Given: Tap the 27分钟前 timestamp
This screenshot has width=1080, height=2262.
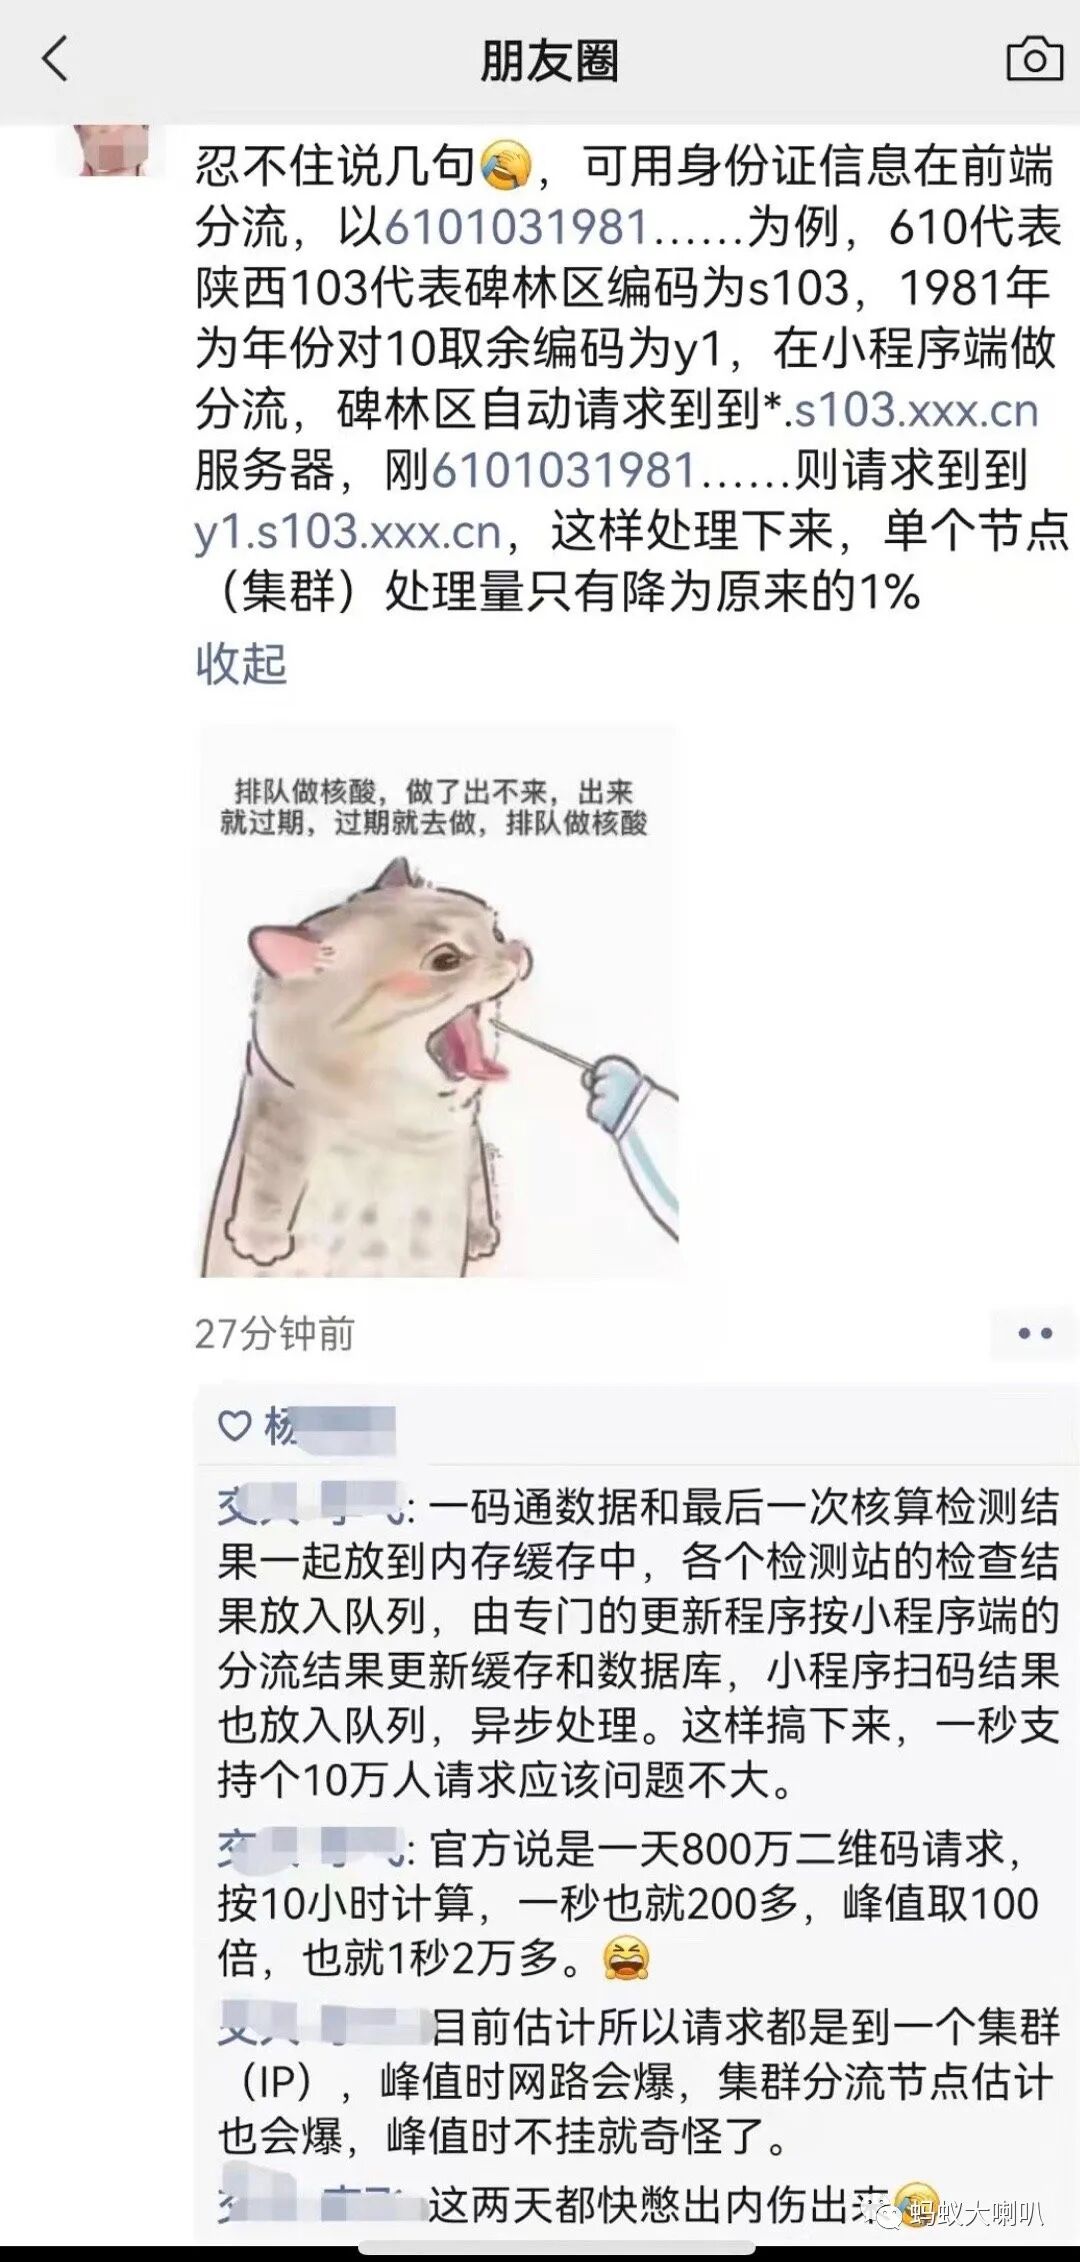Looking at the screenshot, I should pos(274,1333).
